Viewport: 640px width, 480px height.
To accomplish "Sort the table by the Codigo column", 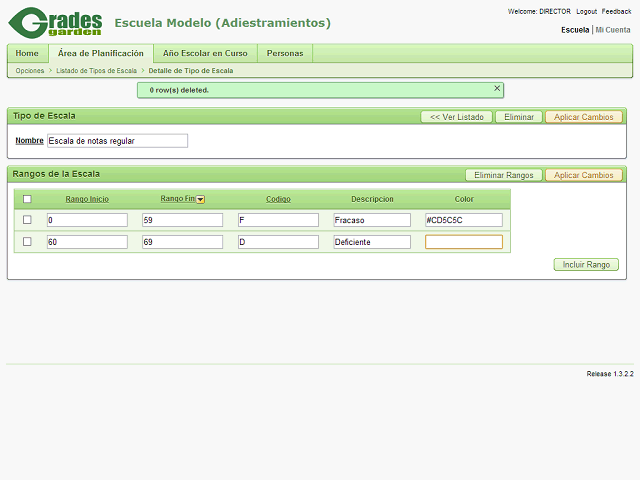I will pos(278,199).
